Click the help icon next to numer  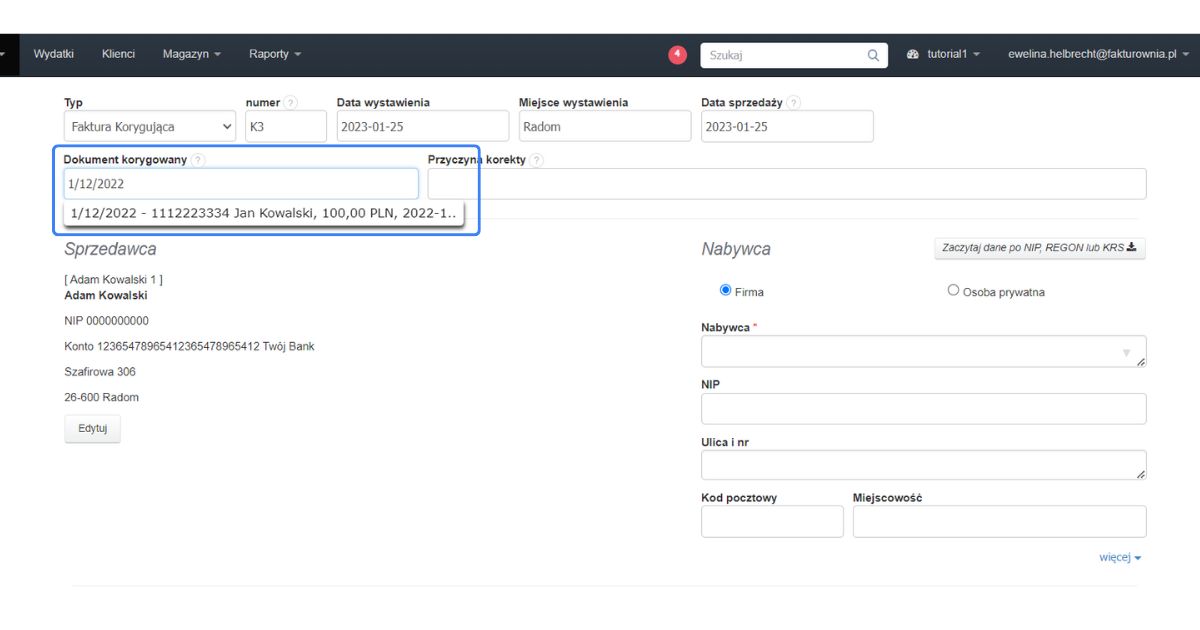click(x=290, y=103)
